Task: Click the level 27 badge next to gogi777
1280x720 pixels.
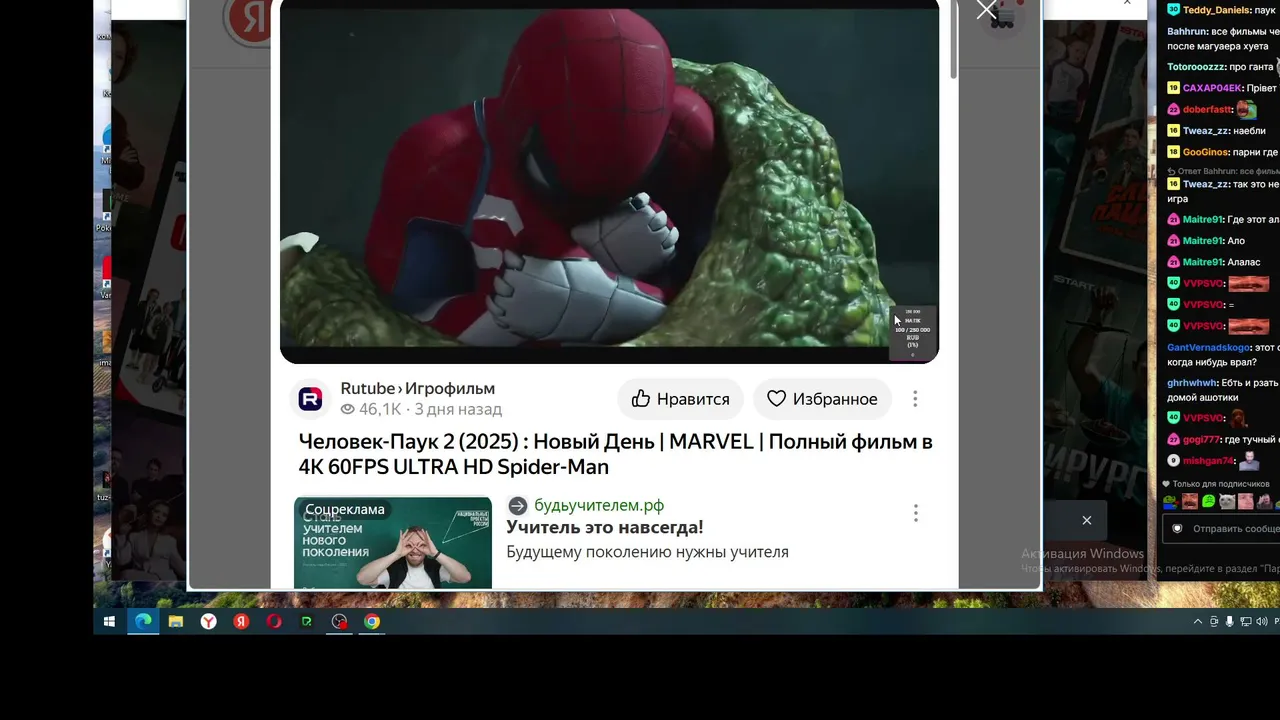Action: (x=1174, y=440)
